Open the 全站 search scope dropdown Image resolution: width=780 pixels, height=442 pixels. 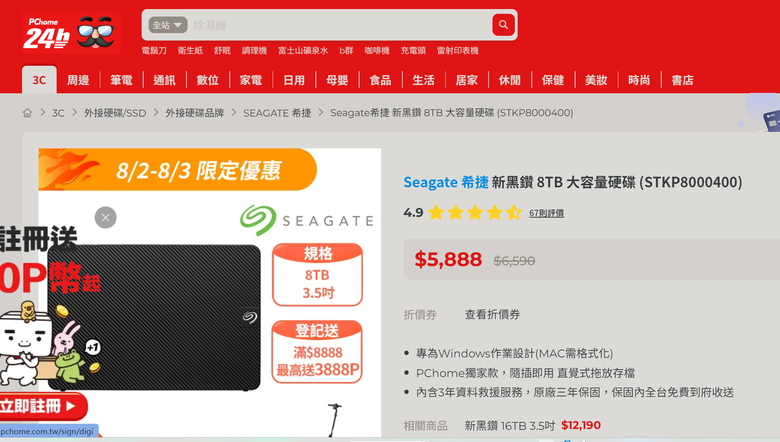click(168, 25)
